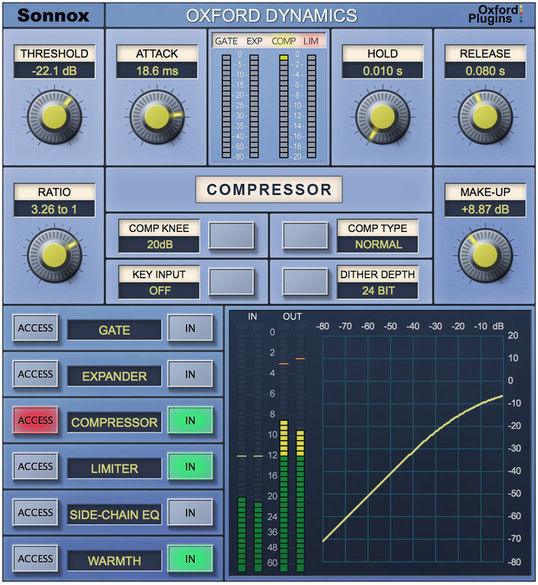
Task: Click the Hold rotary knob
Action: click(382, 117)
